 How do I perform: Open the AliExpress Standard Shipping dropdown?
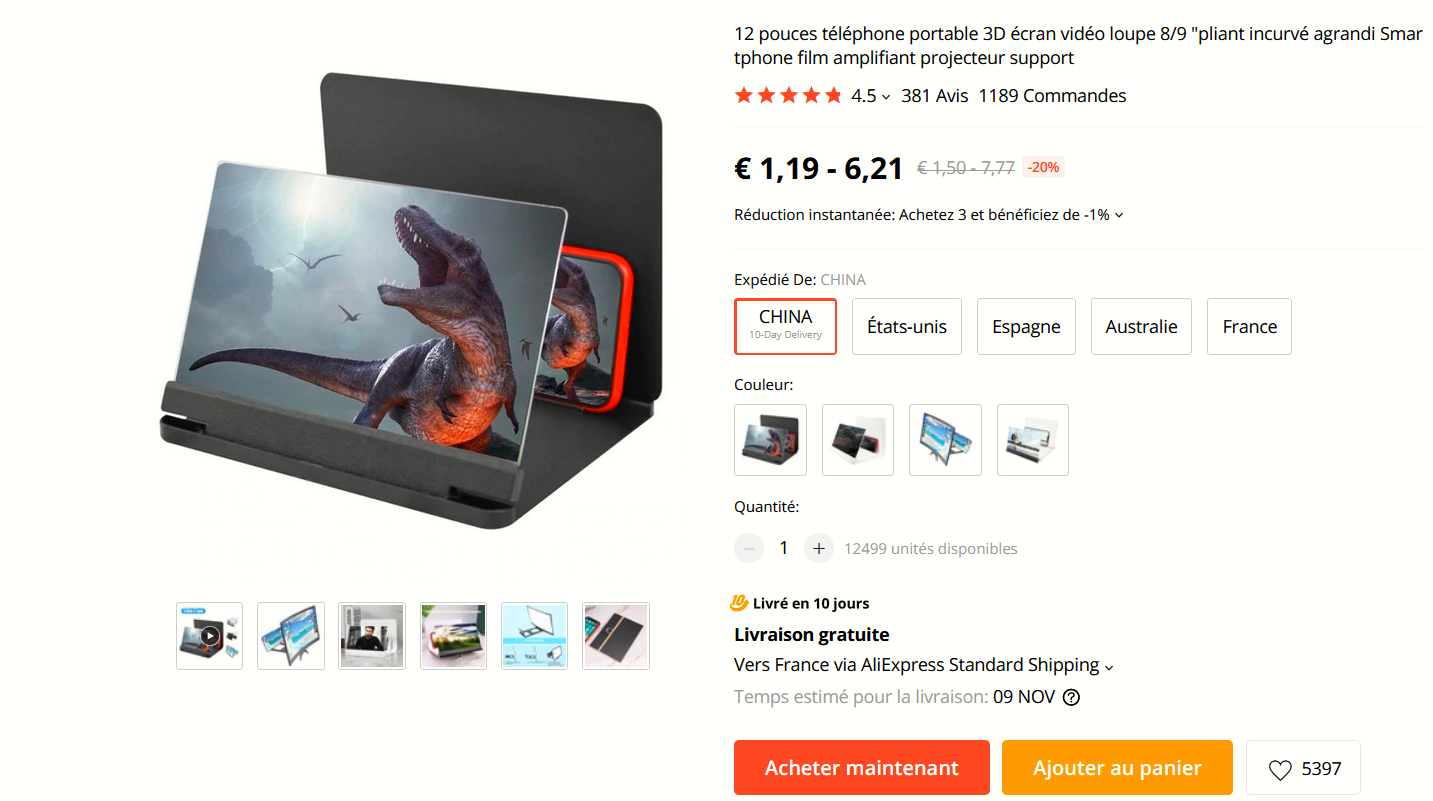(1109, 666)
